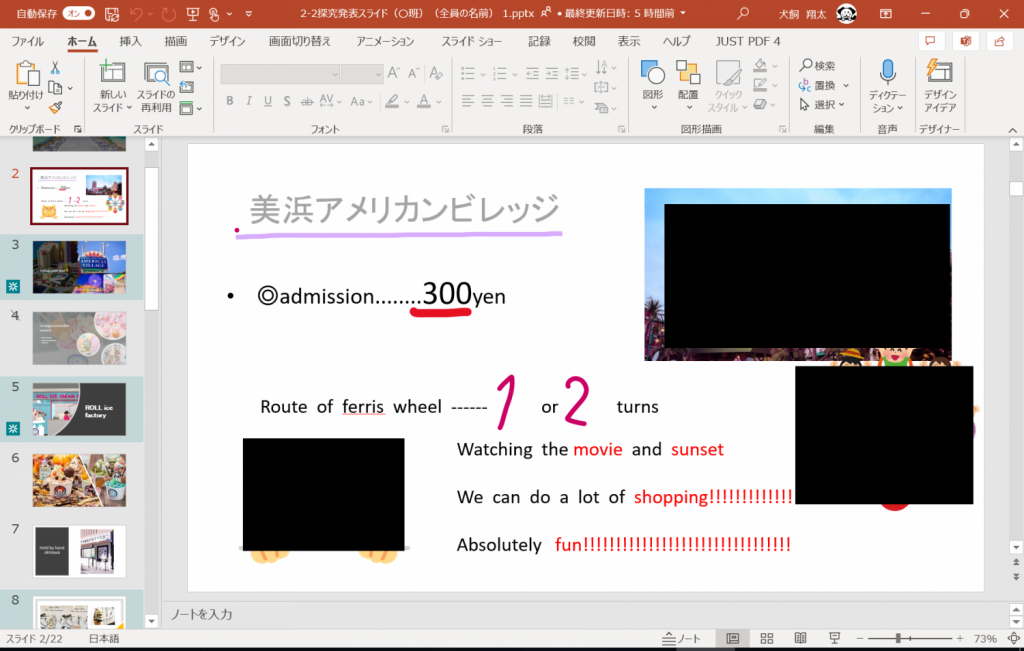Switch to the Animations (アニメーション) tab
Screen dimensions: 1024x651
click(385, 41)
